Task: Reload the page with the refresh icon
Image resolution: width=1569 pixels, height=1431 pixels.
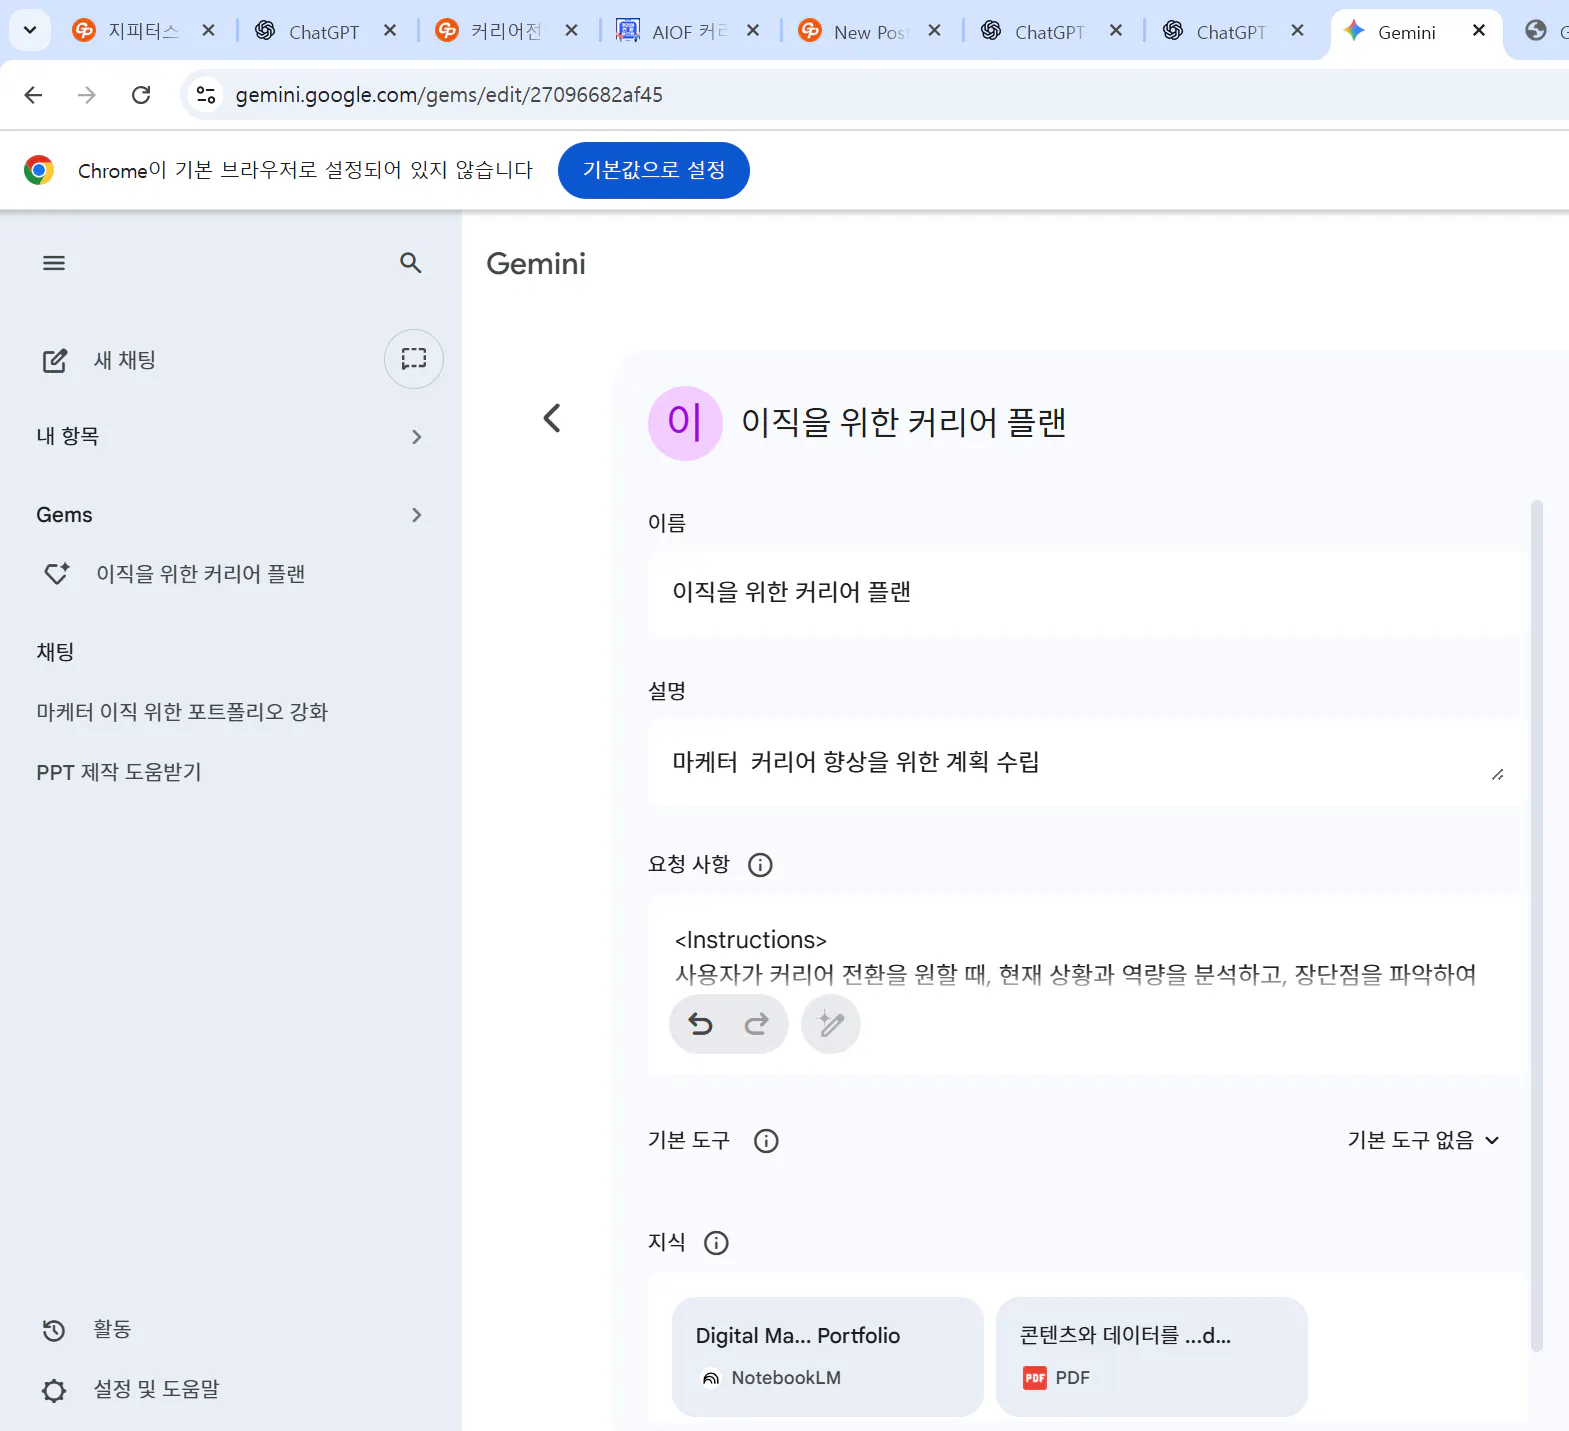Action: (141, 95)
